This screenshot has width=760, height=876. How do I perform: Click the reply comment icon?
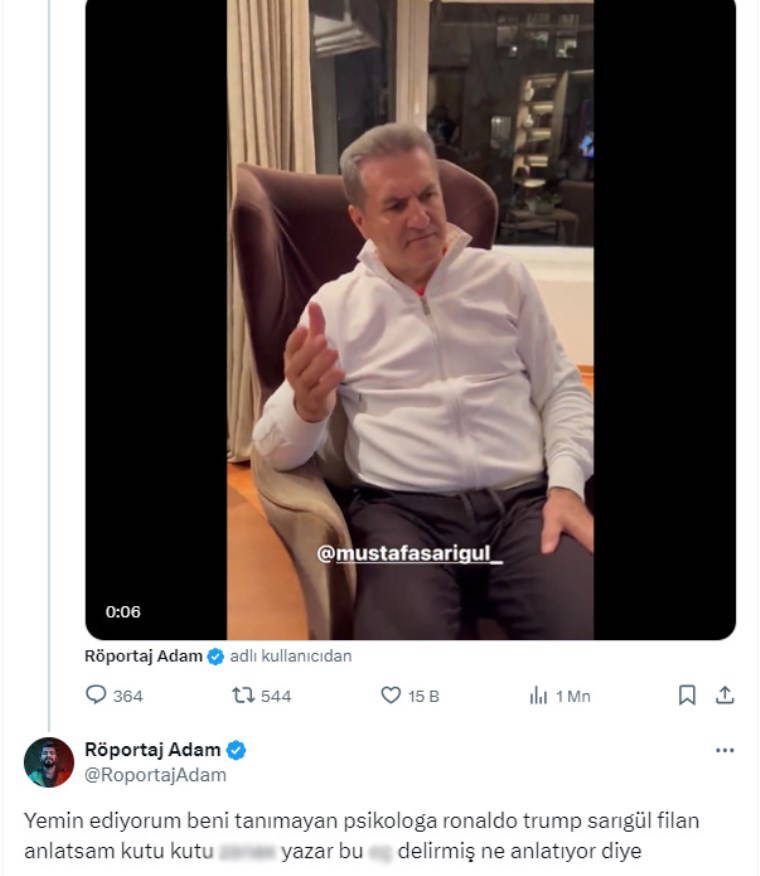[96, 695]
